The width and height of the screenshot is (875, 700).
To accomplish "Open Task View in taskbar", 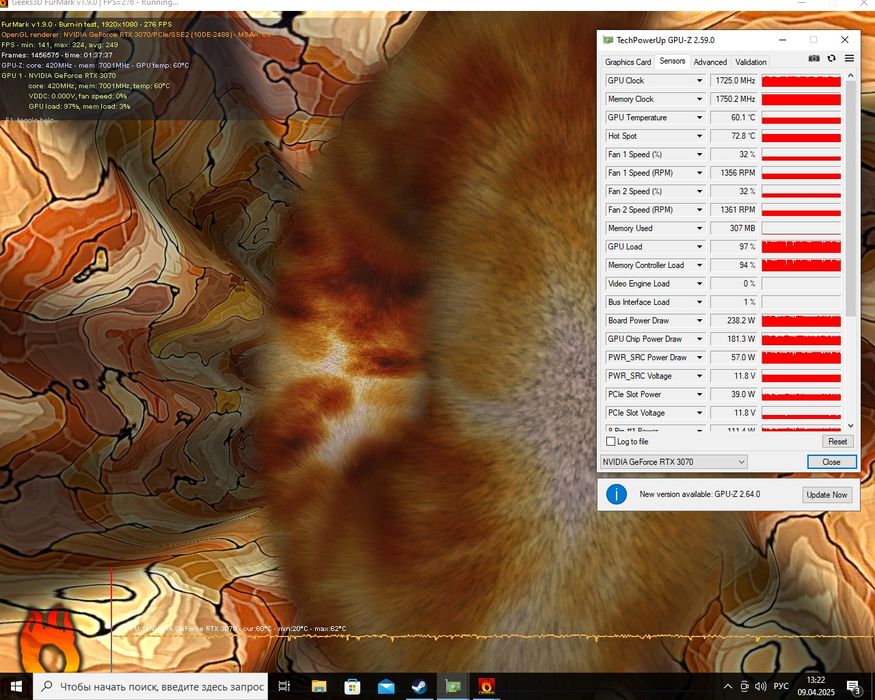I will pyautogui.click(x=284, y=687).
